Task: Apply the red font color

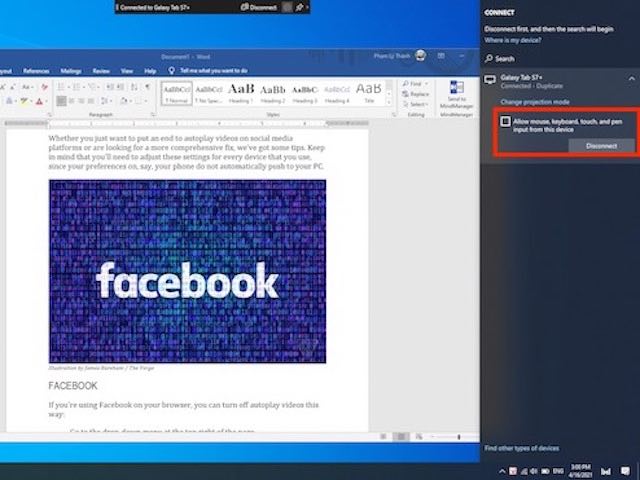Action: [39, 101]
